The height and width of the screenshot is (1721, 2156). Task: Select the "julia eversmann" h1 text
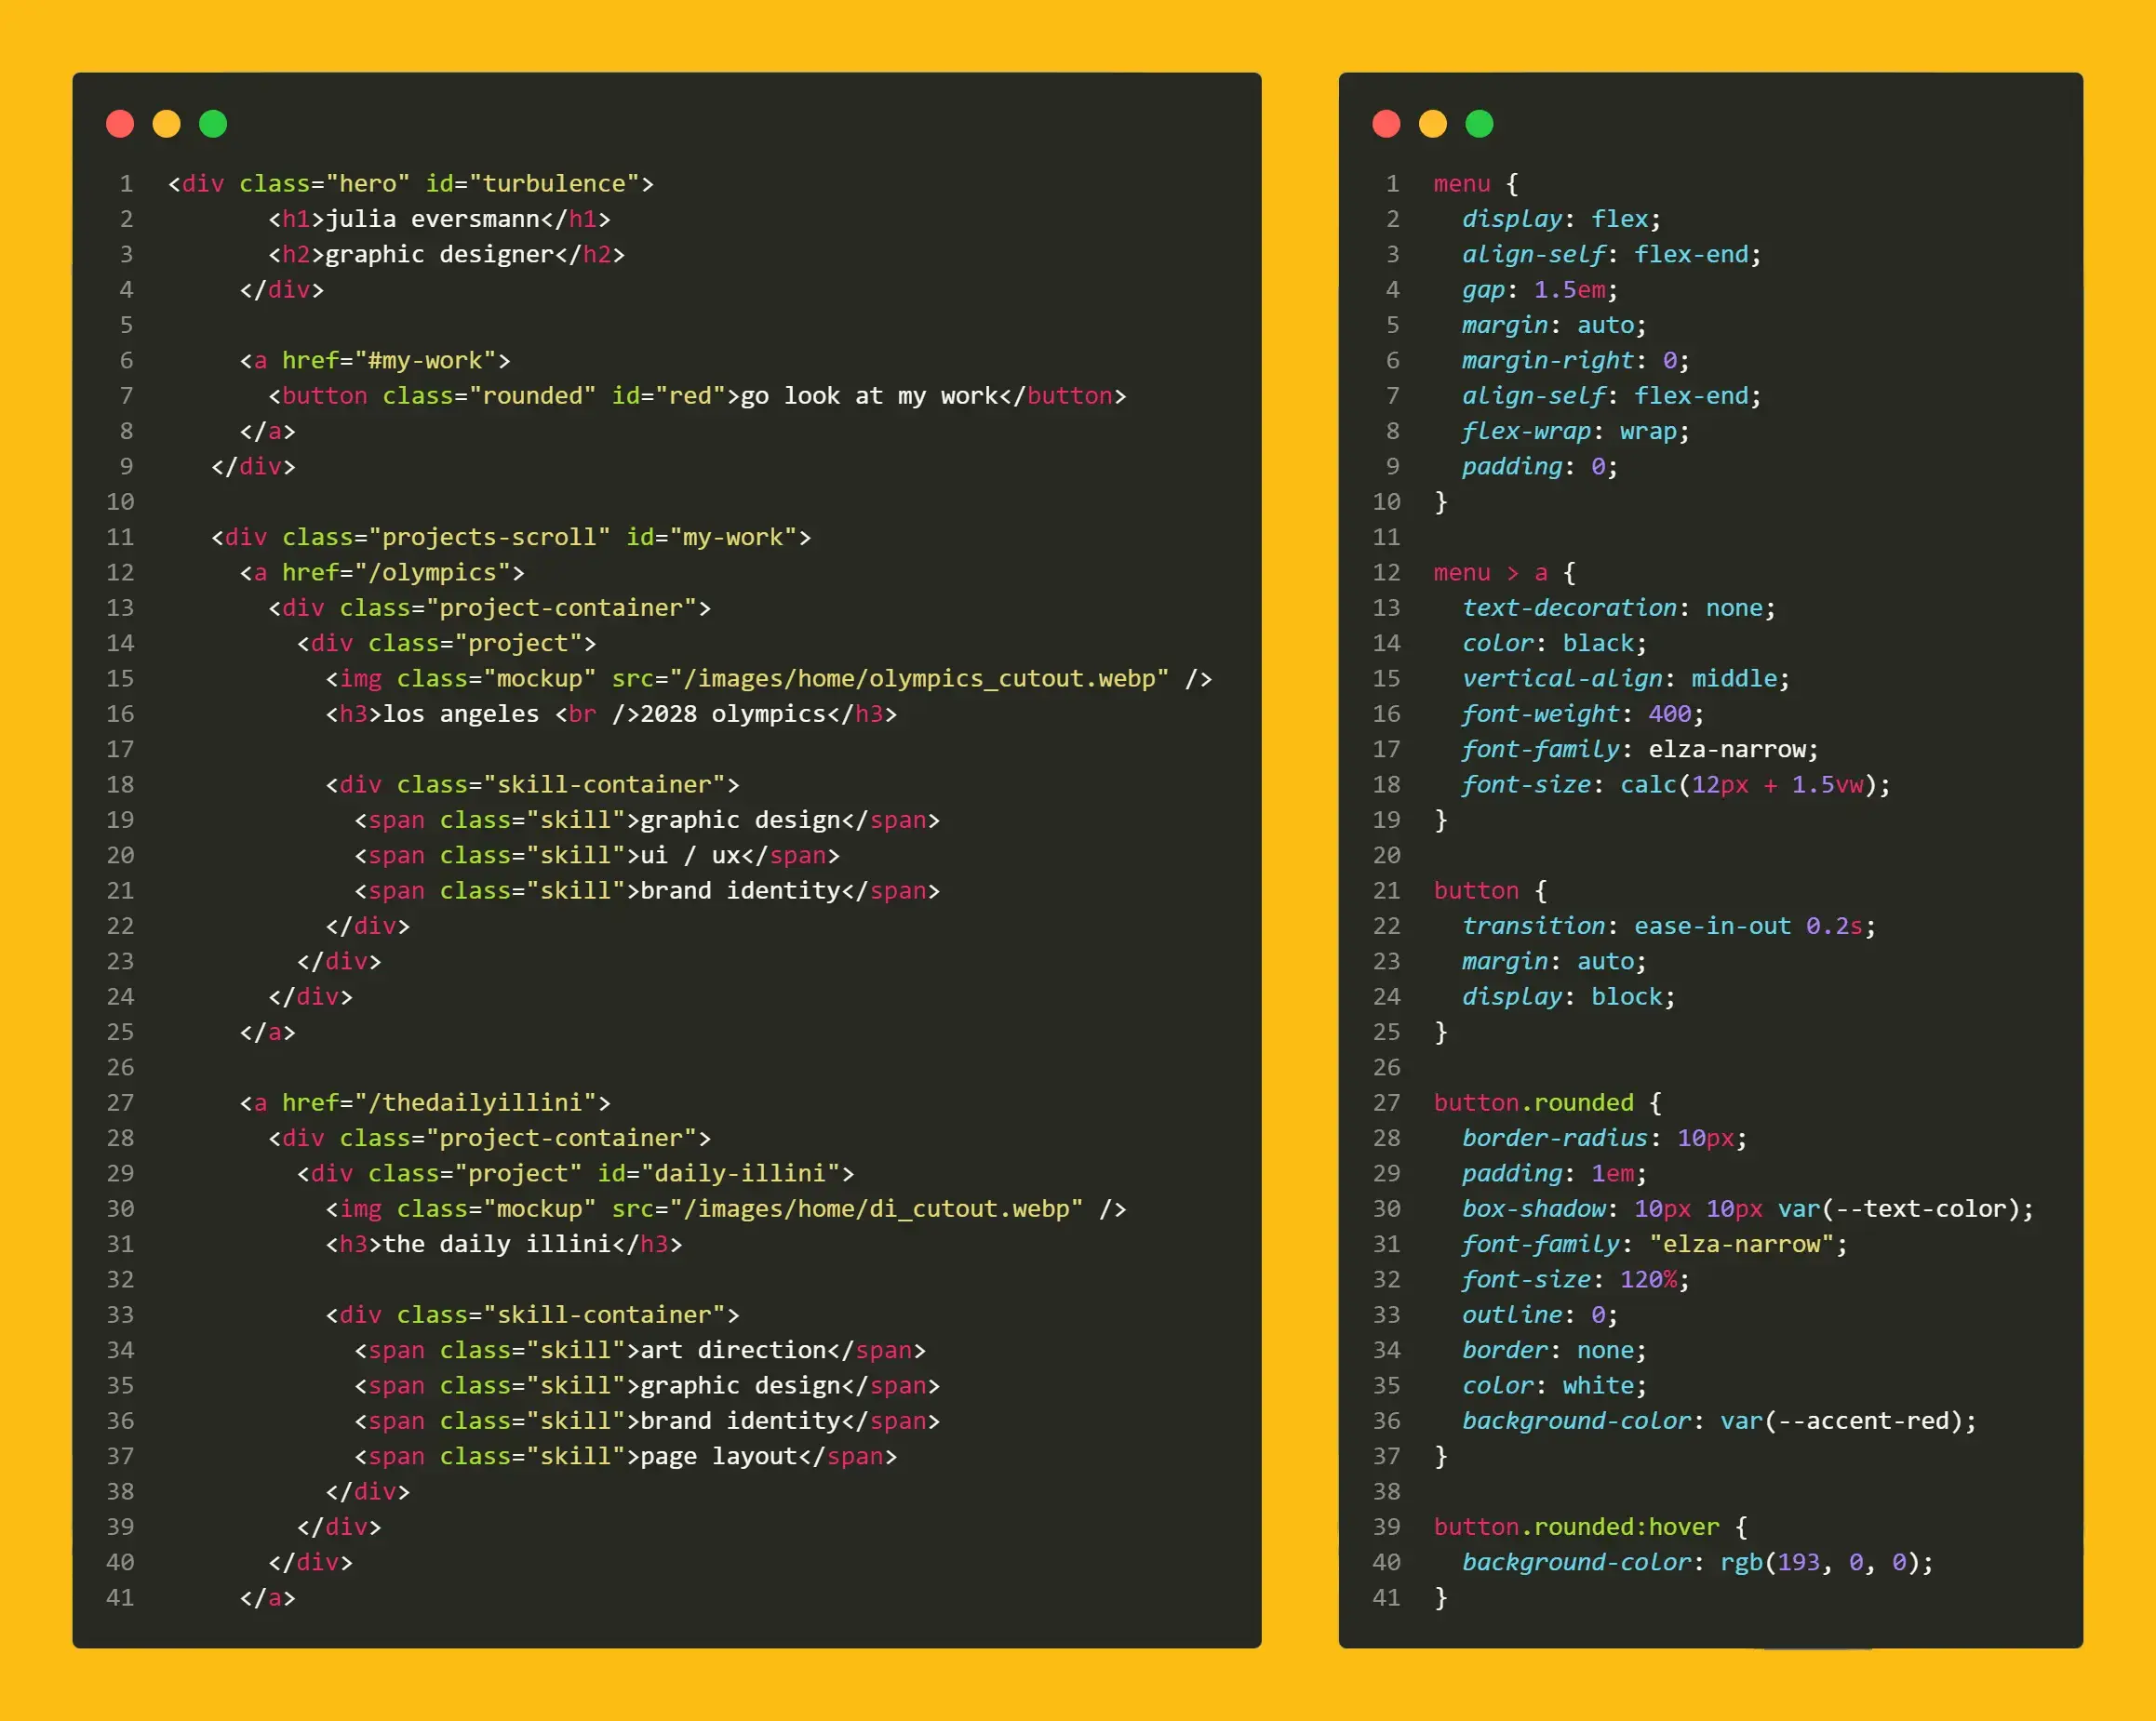coord(432,219)
